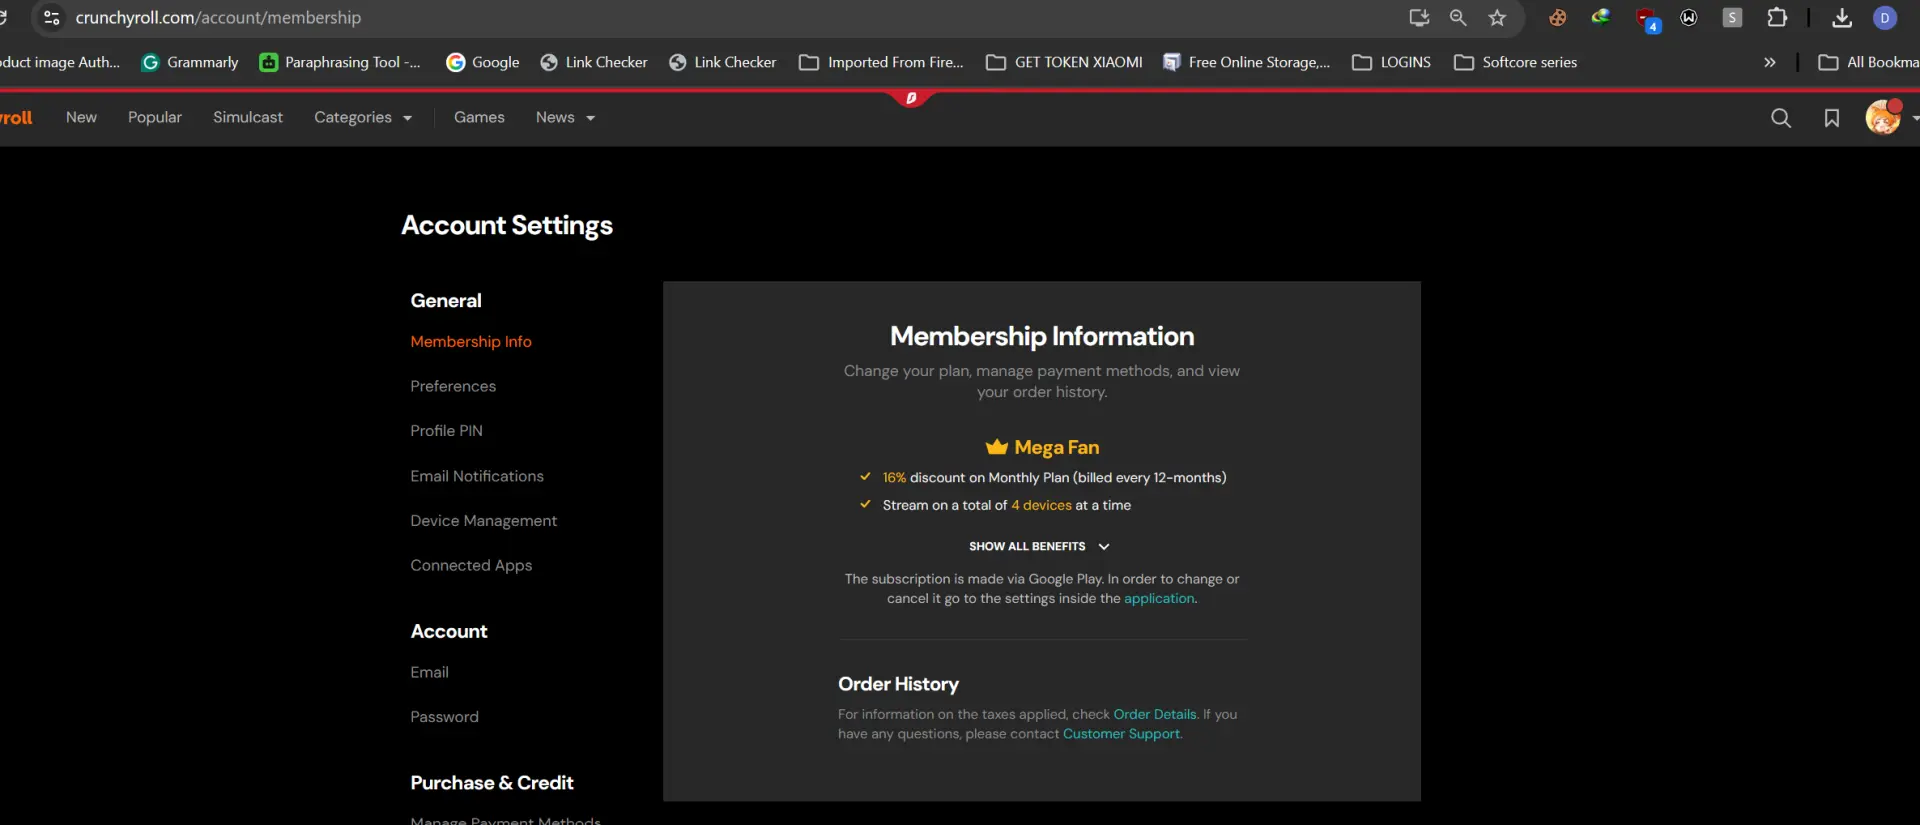The image size is (1920, 825).
Task: Open the cookie extension icon
Action: click(1558, 17)
